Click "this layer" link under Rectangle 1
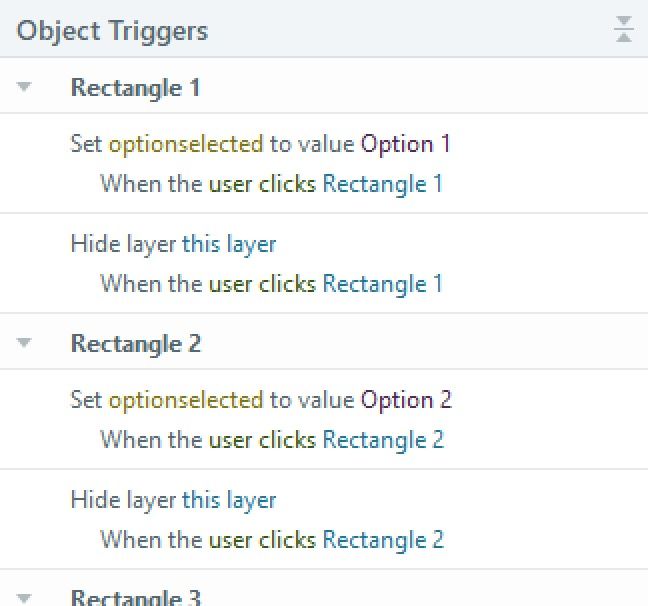The height and width of the screenshot is (606, 648). coord(228,244)
